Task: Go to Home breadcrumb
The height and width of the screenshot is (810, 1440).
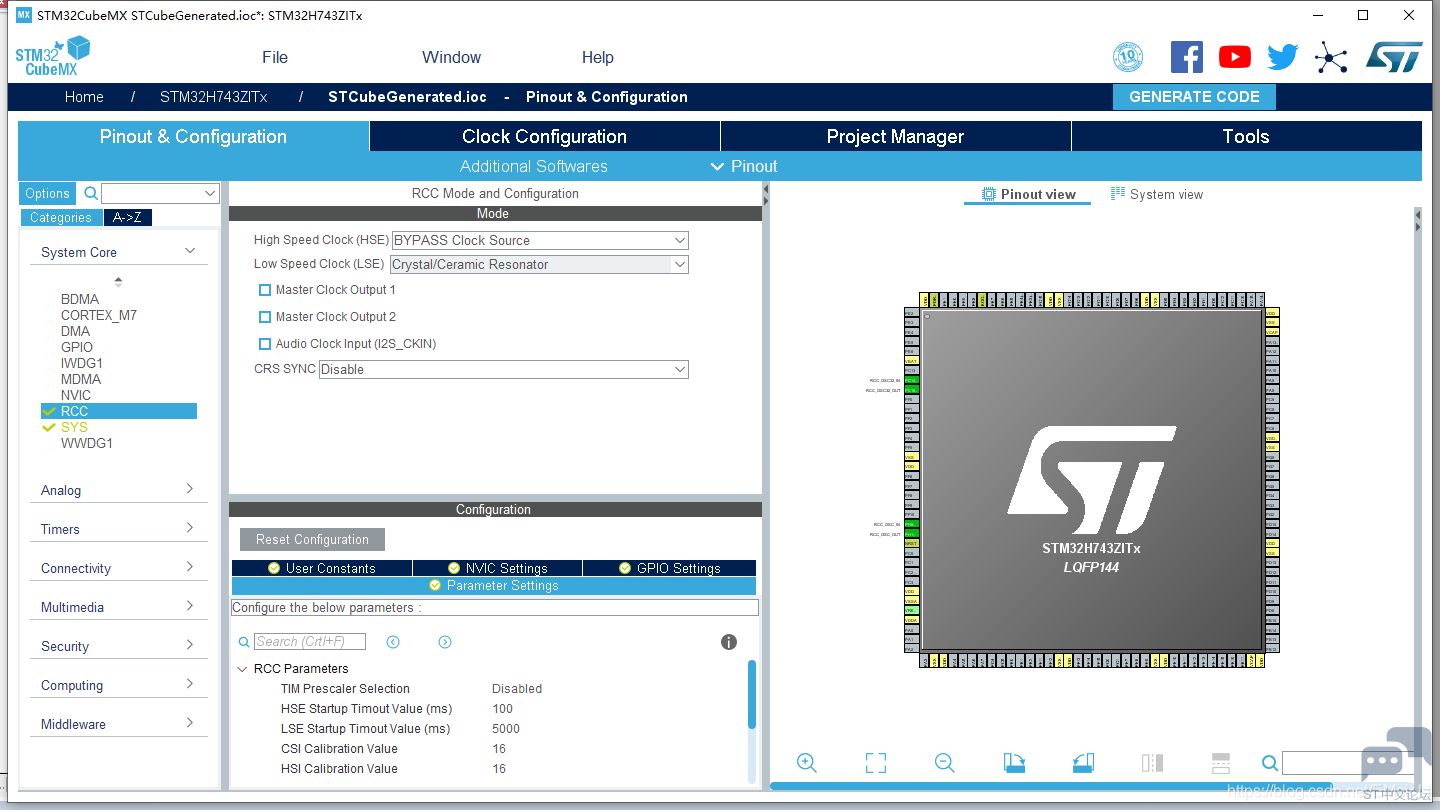Action: coord(84,97)
